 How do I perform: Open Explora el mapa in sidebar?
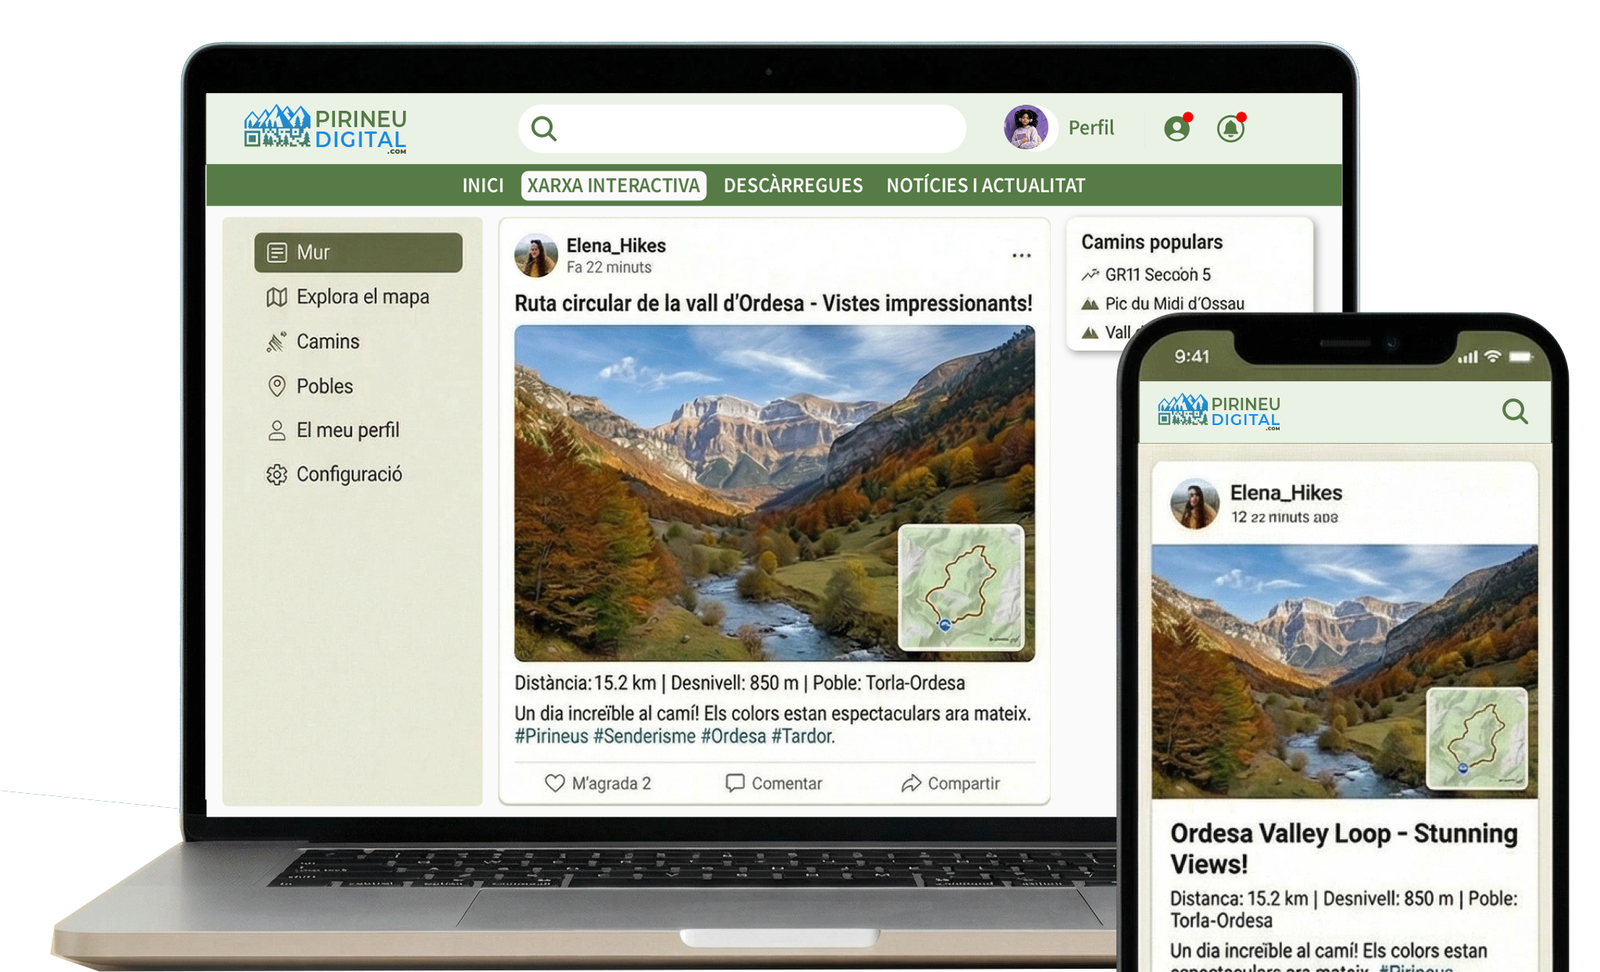click(361, 297)
